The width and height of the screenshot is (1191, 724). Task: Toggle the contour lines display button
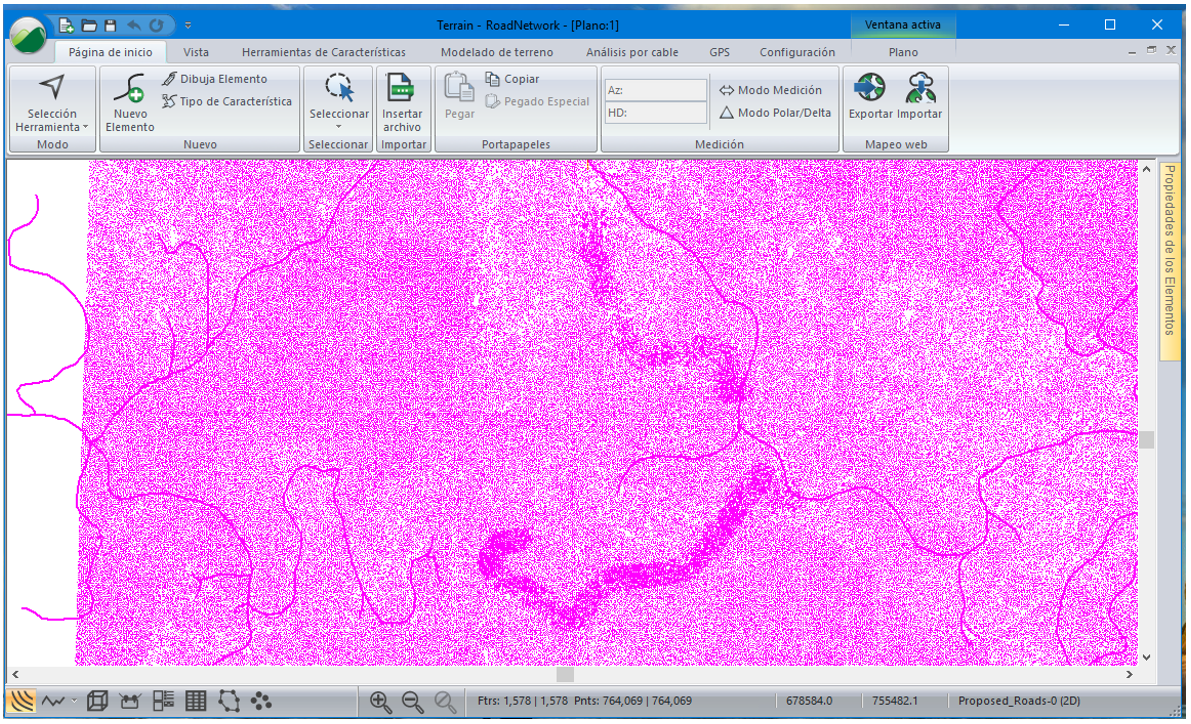(x=20, y=702)
